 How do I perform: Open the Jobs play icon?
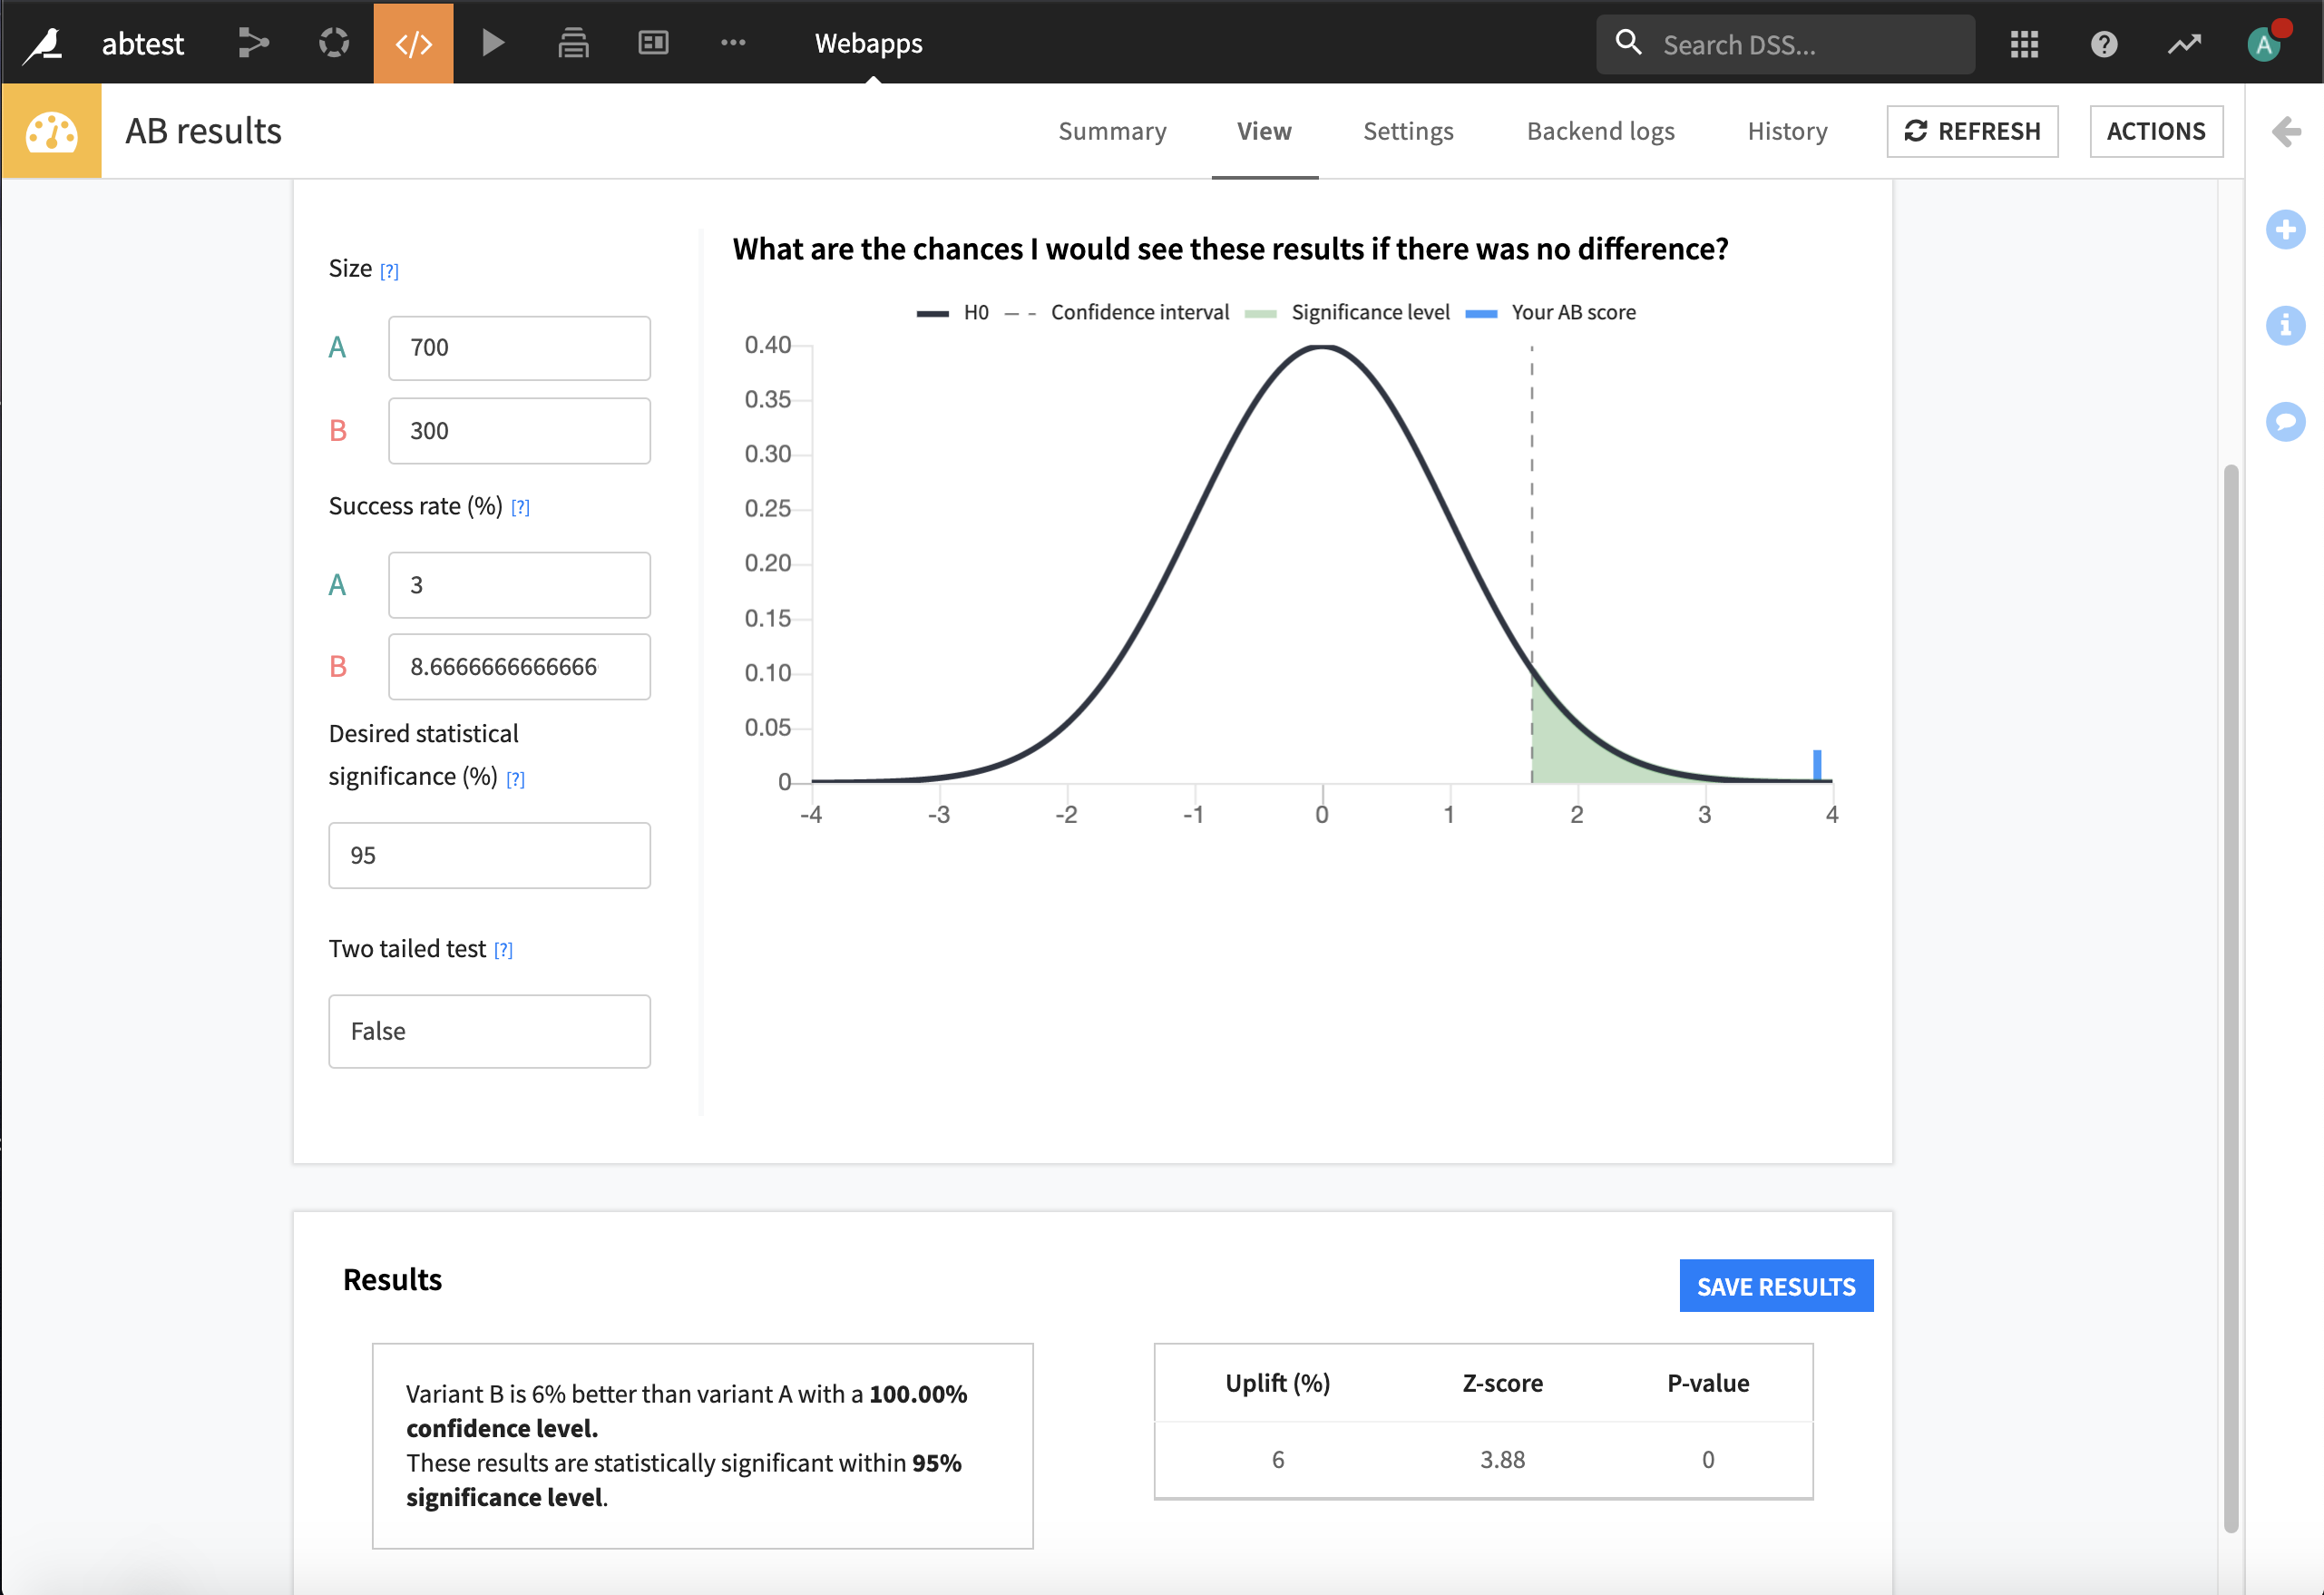(x=492, y=43)
